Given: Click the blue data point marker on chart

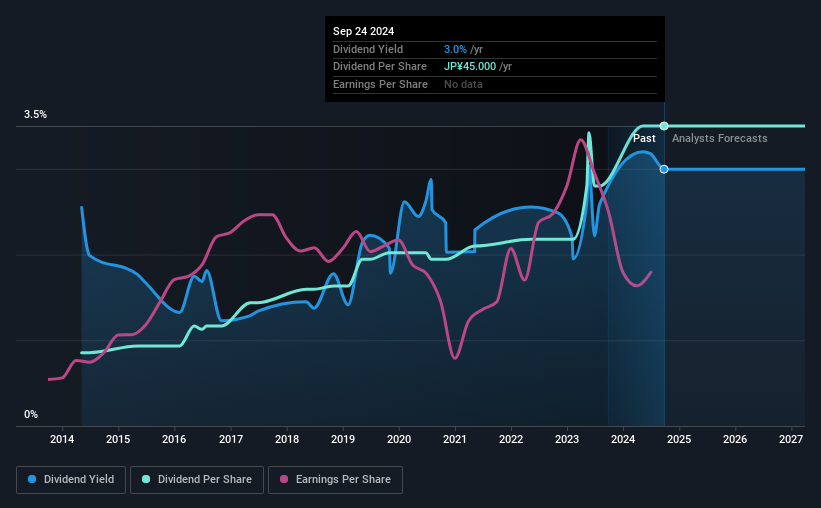Looking at the screenshot, I should tap(664, 169).
